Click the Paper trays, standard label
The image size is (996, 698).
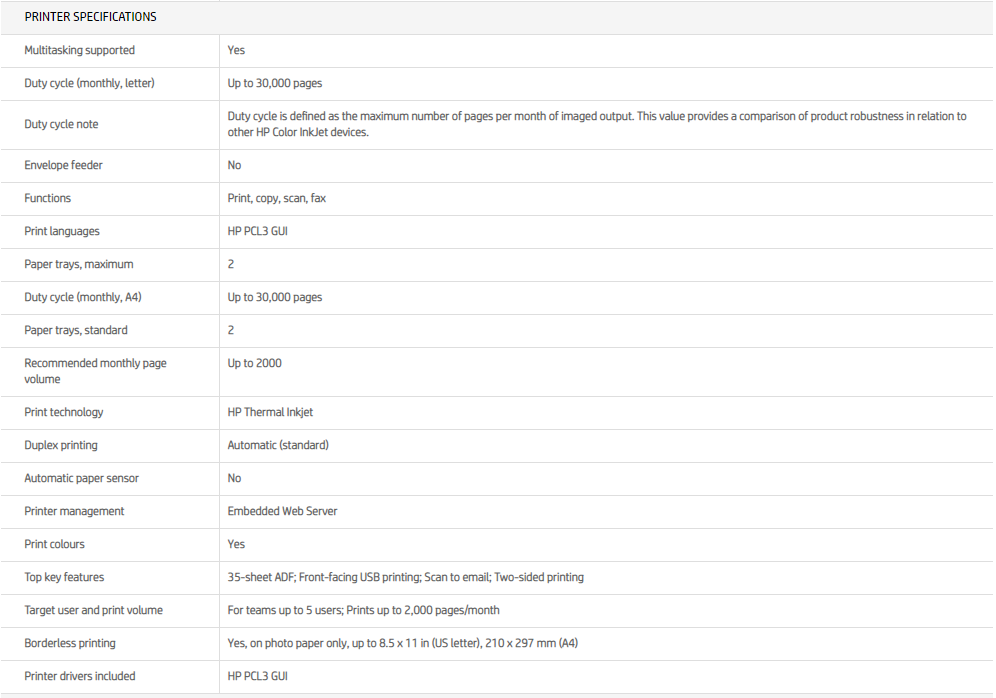76,330
